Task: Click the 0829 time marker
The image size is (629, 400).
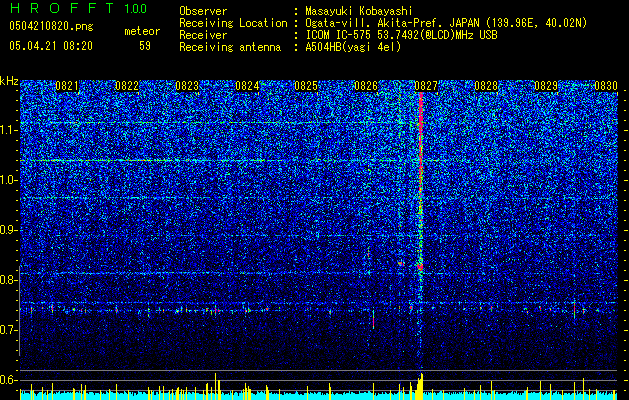Action: coord(546,86)
